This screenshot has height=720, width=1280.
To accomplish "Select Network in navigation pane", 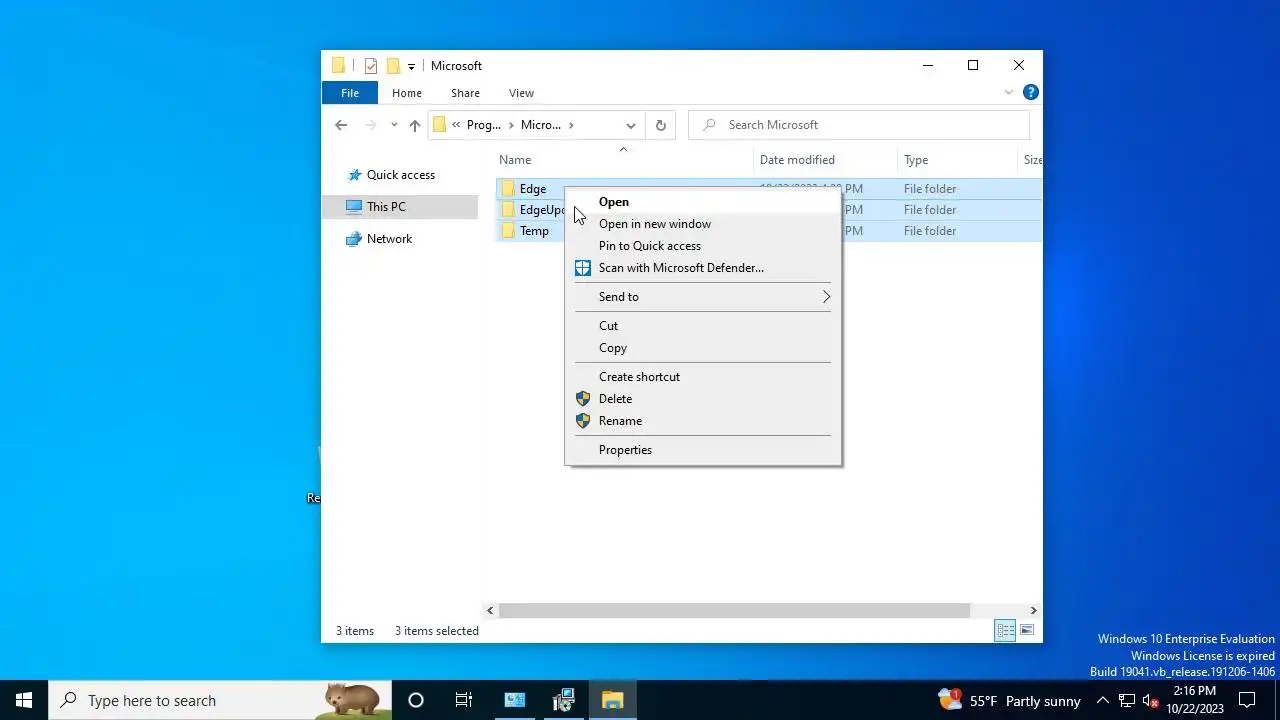I will point(389,239).
